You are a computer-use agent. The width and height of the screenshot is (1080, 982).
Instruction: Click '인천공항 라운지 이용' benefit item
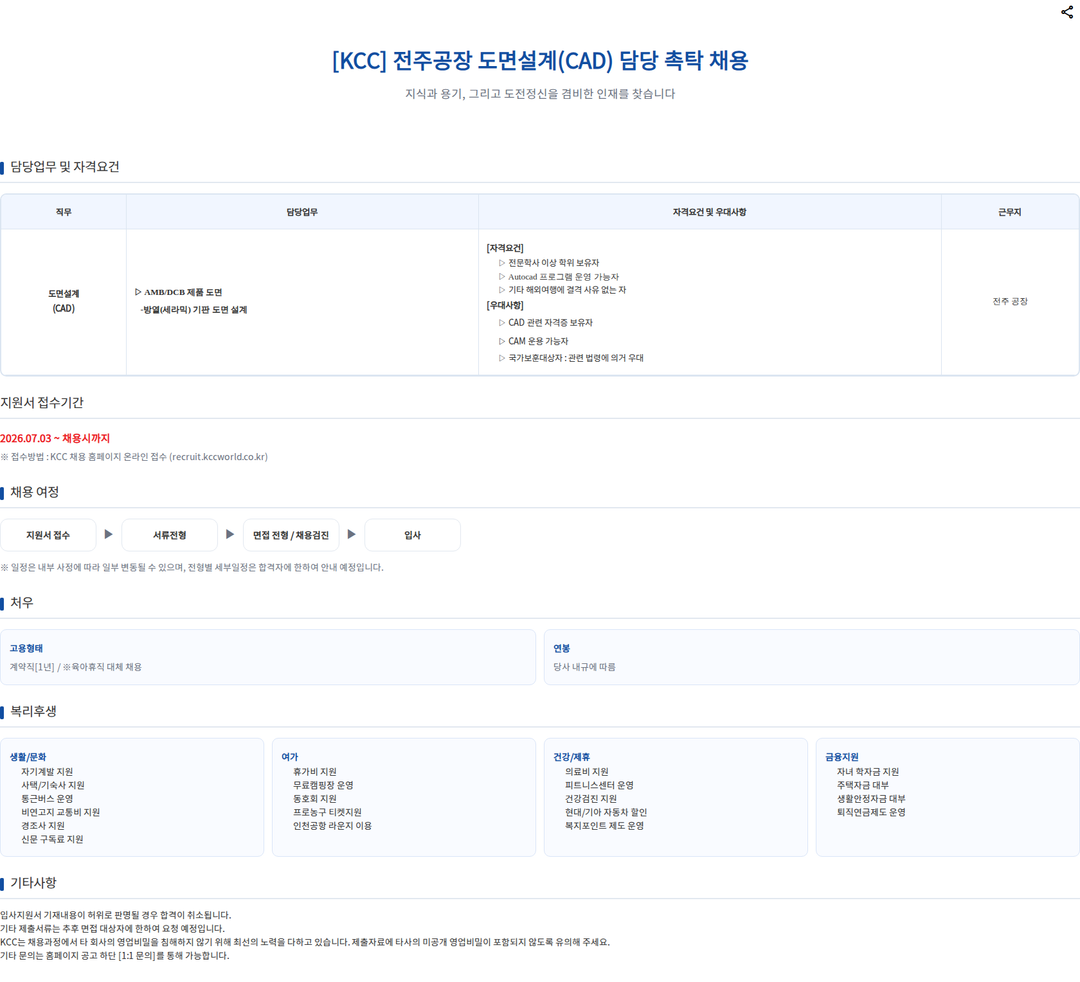click(x=333, y=826)
